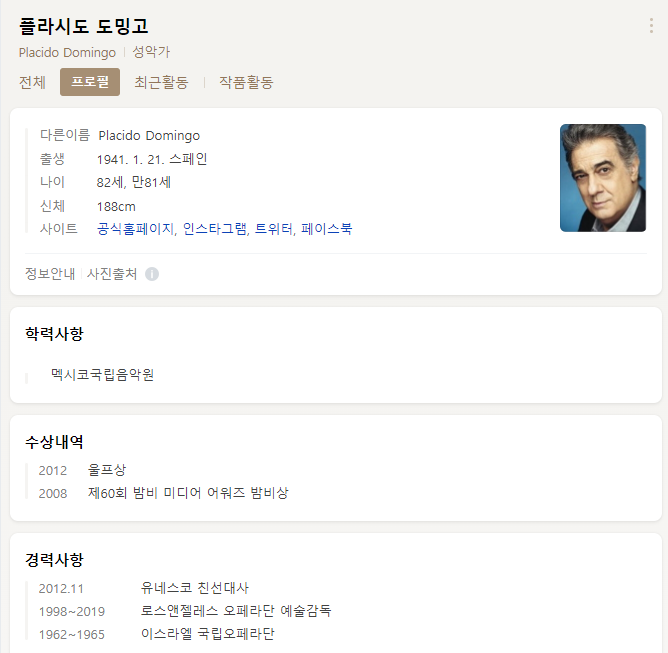Click the 1962~1965 date range
Screen dimensions: 668x653
coord(72,635)
